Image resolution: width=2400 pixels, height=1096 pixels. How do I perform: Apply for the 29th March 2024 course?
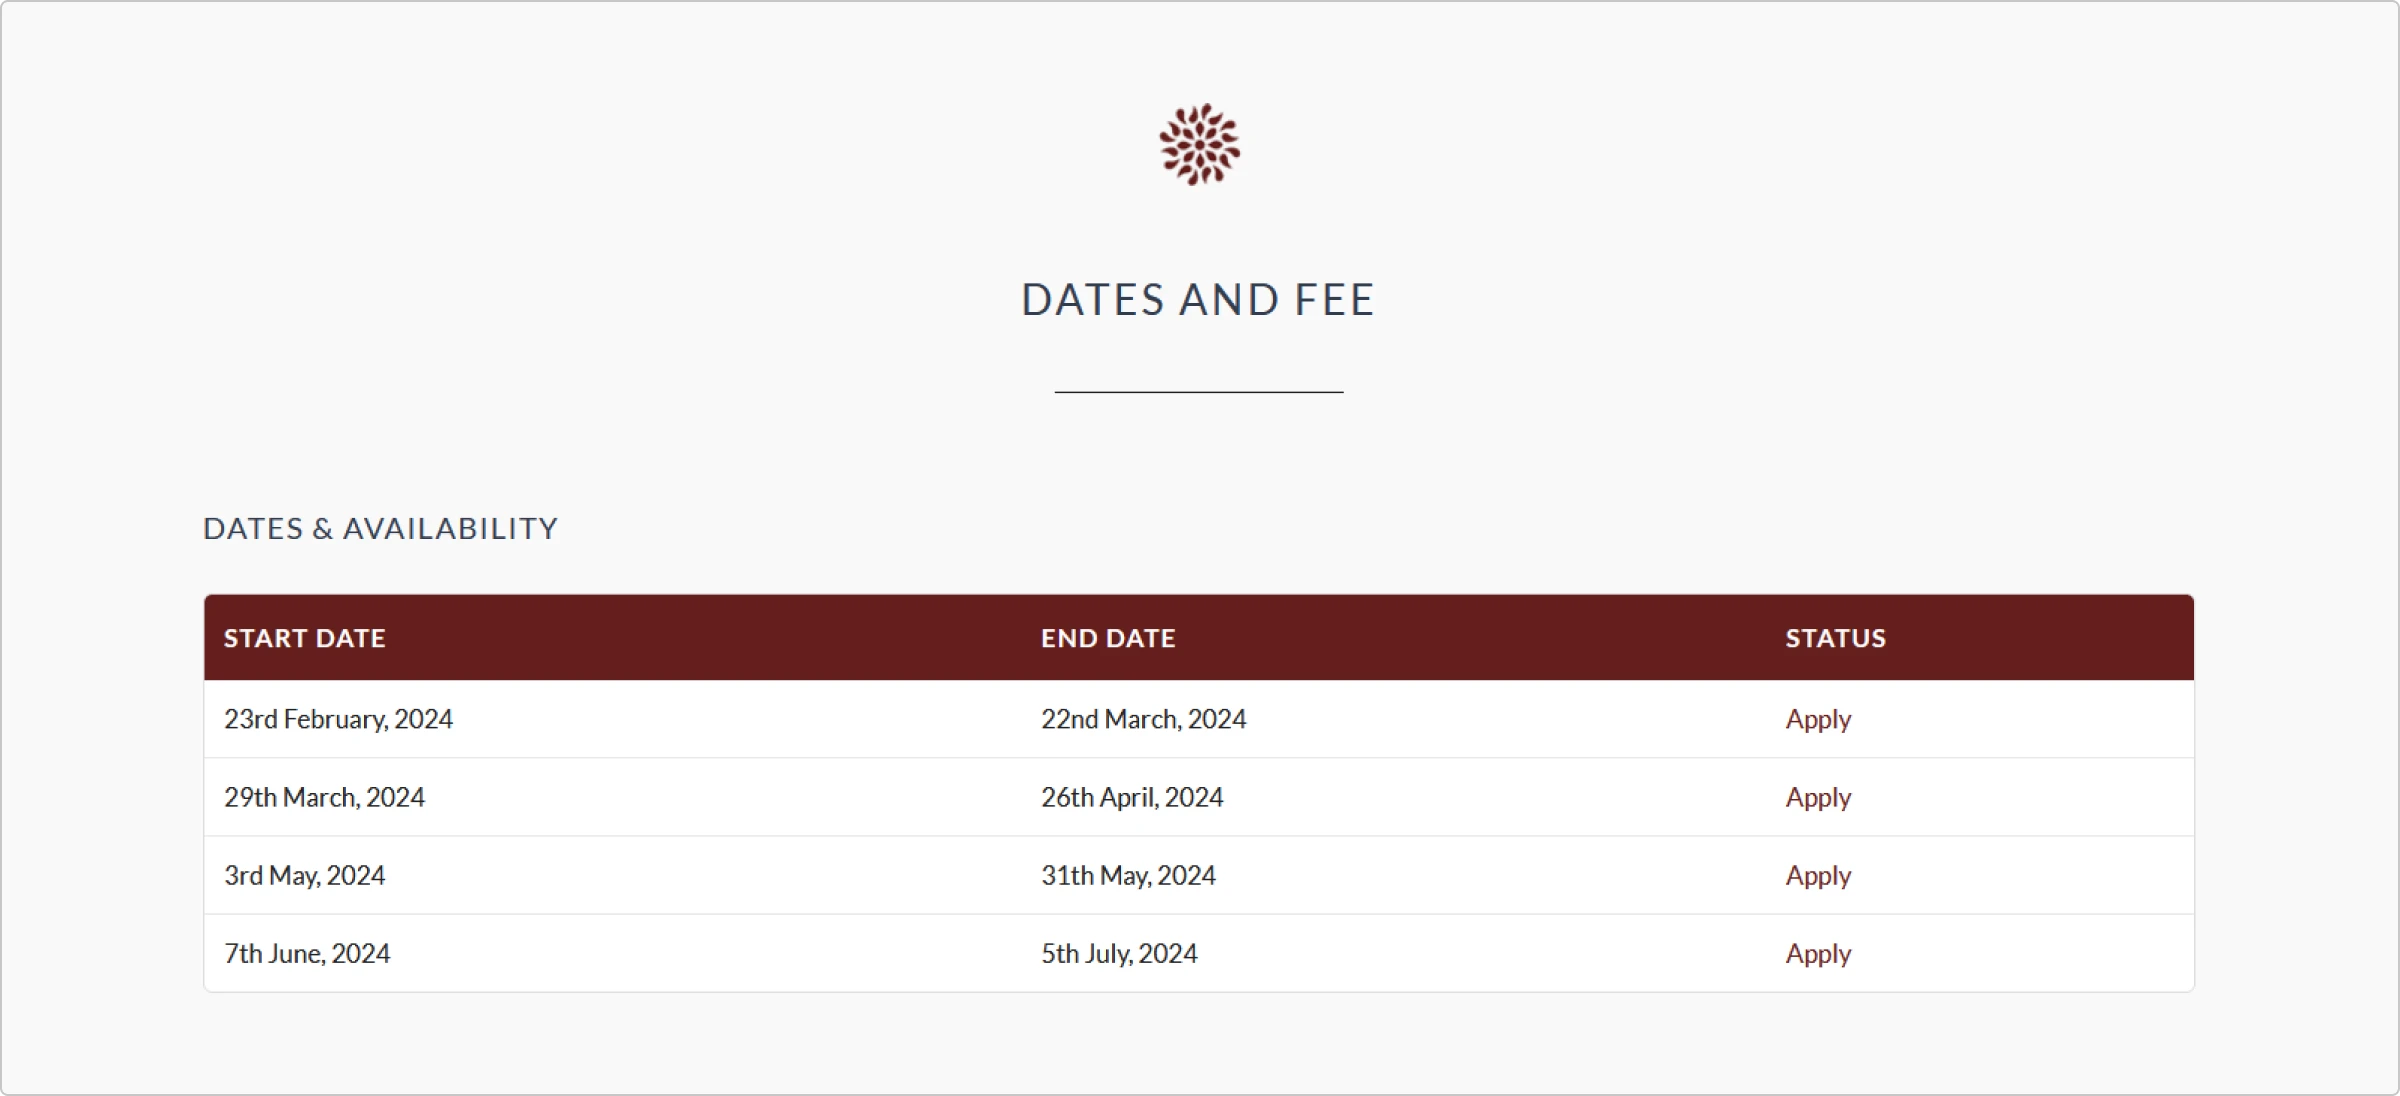point(1818,798)
